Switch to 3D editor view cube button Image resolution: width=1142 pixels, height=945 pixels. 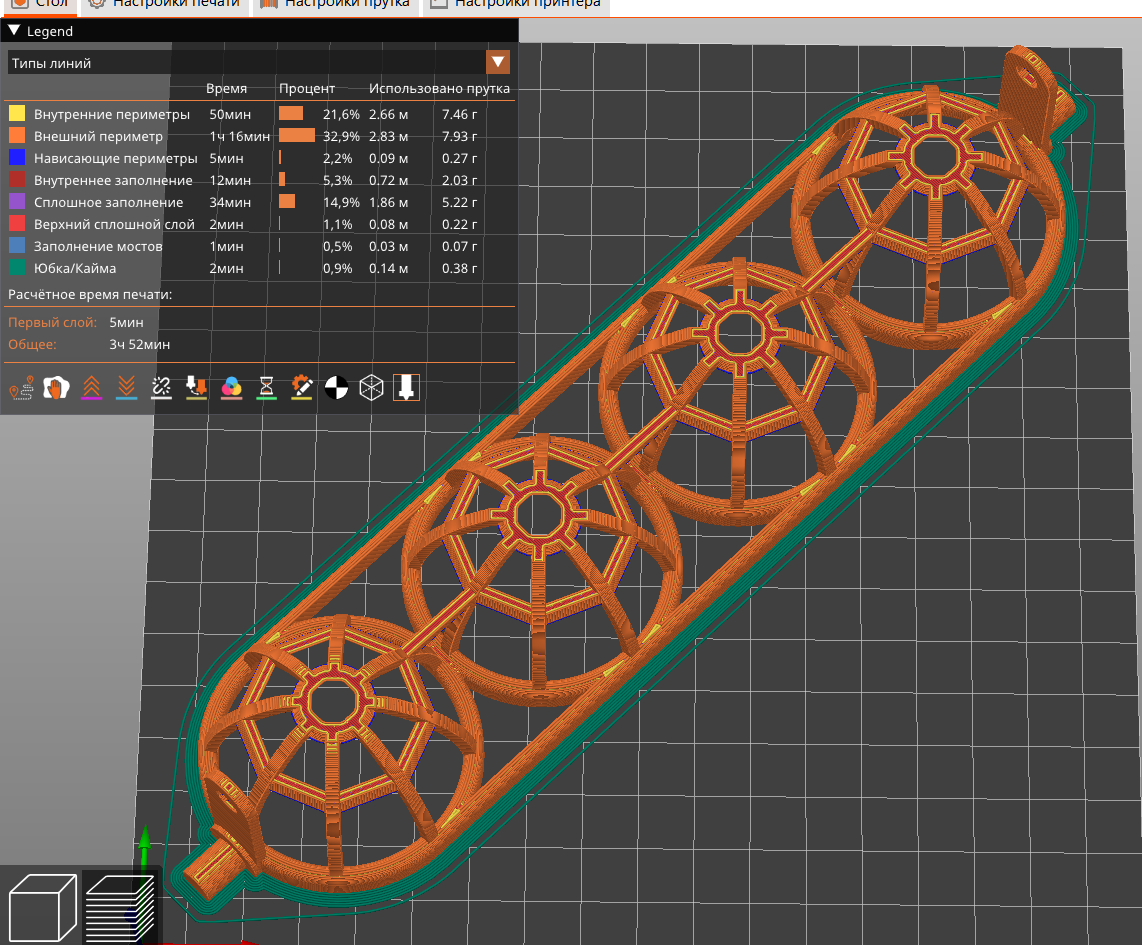click(x=41, y=906)
